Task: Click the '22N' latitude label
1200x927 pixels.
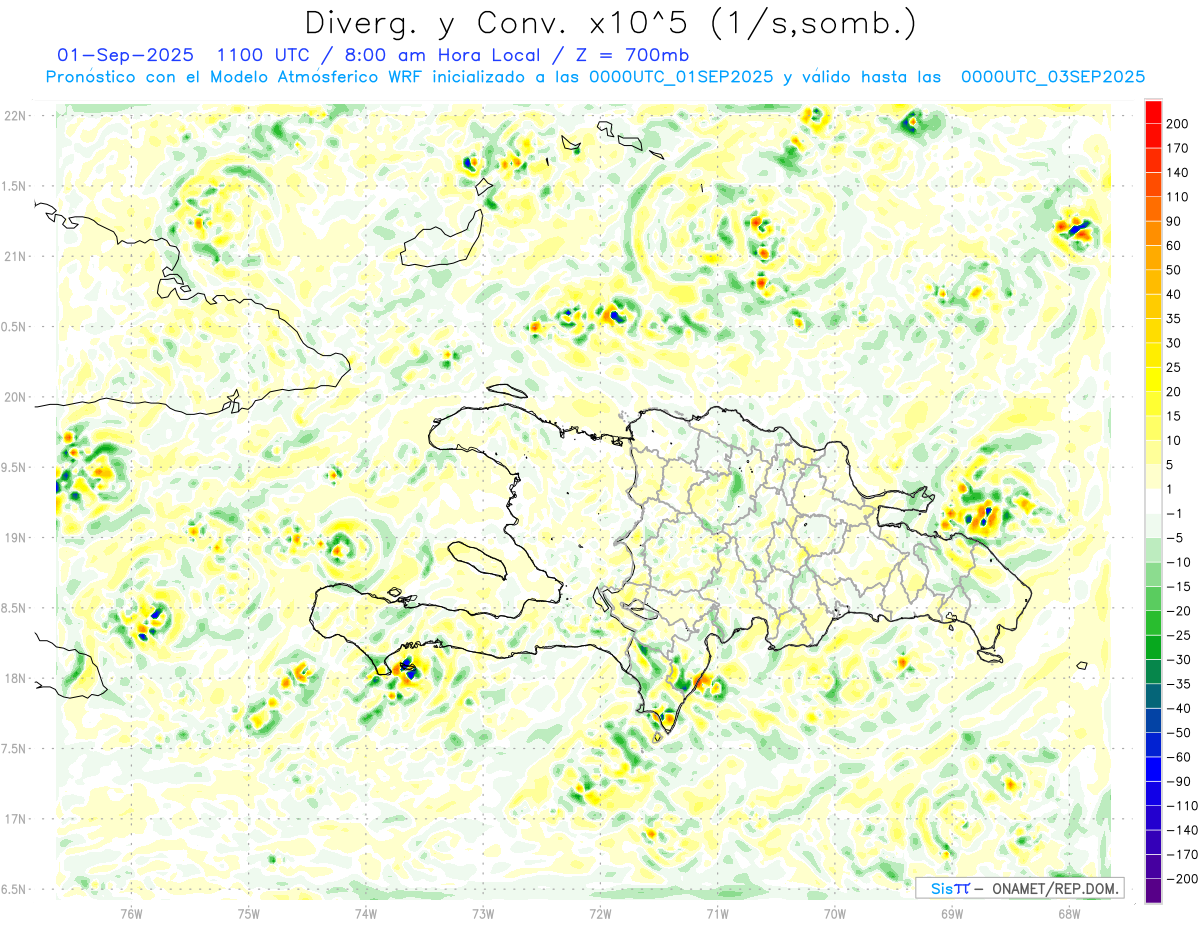Action: pos(15,116)
